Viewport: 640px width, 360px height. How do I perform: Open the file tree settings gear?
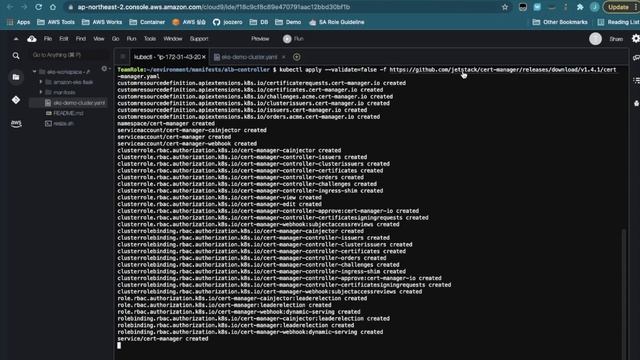click(104, 69)
